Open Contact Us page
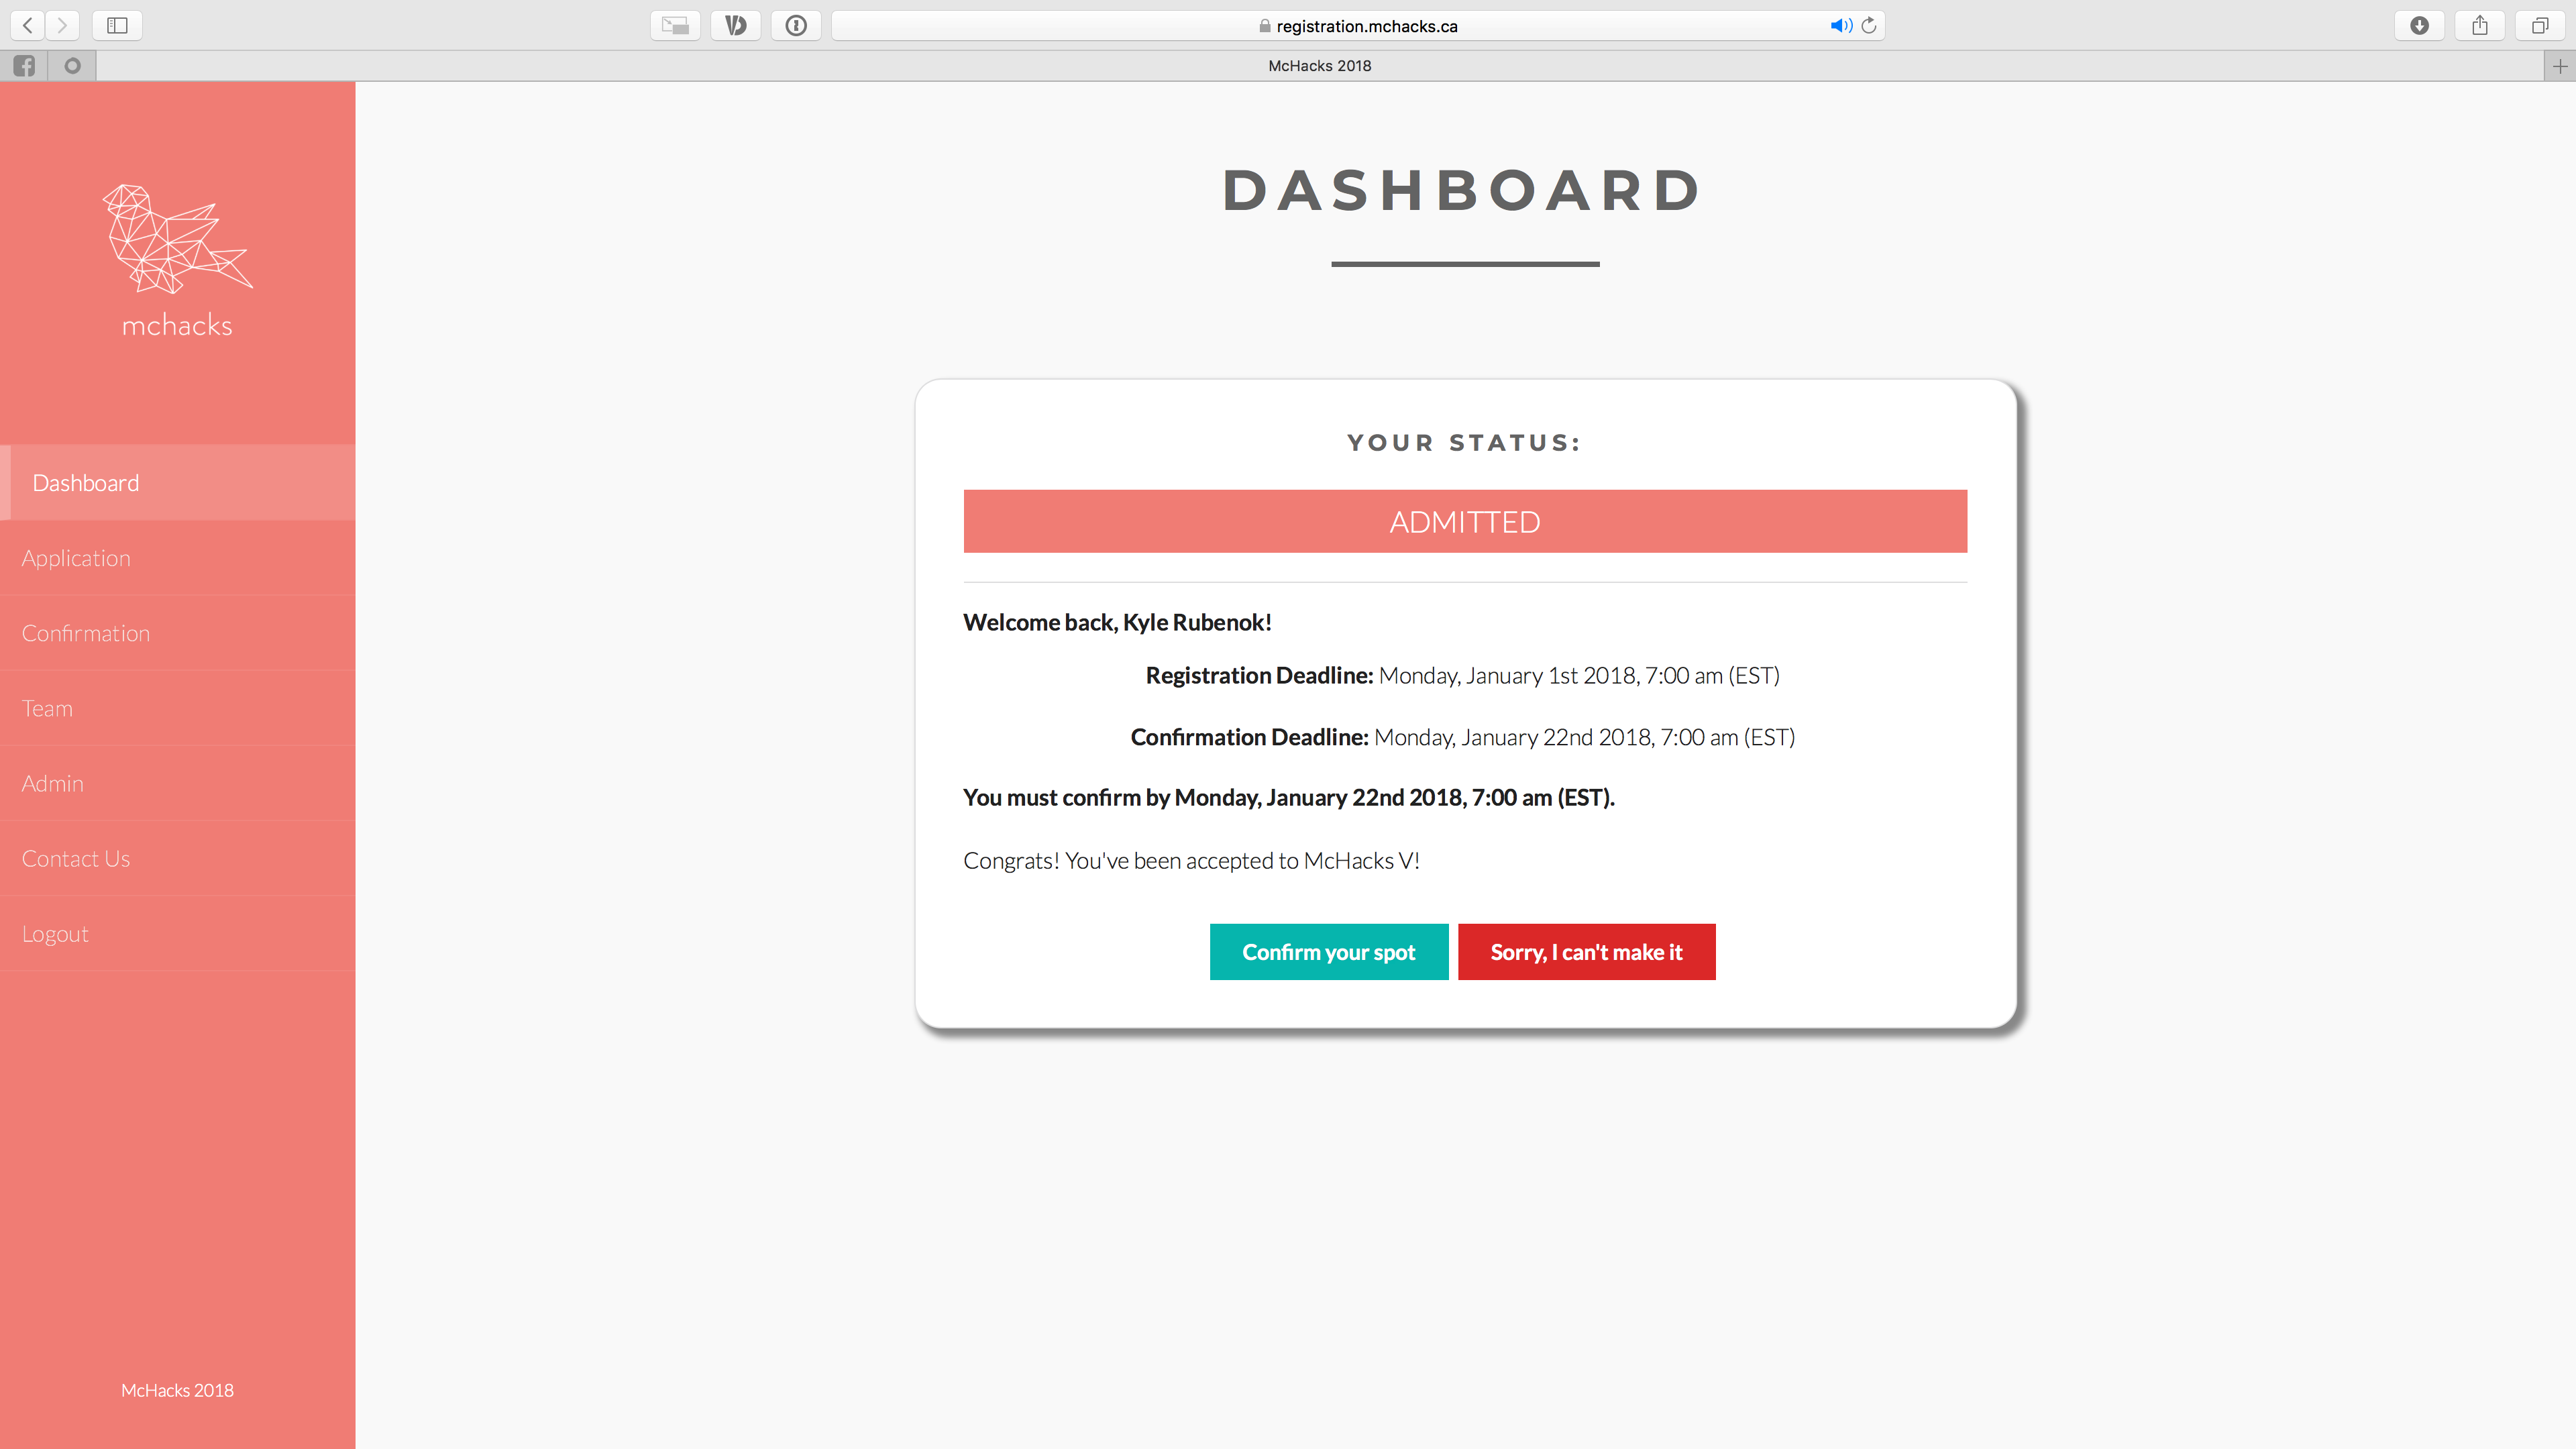 (x=74, y=858)
